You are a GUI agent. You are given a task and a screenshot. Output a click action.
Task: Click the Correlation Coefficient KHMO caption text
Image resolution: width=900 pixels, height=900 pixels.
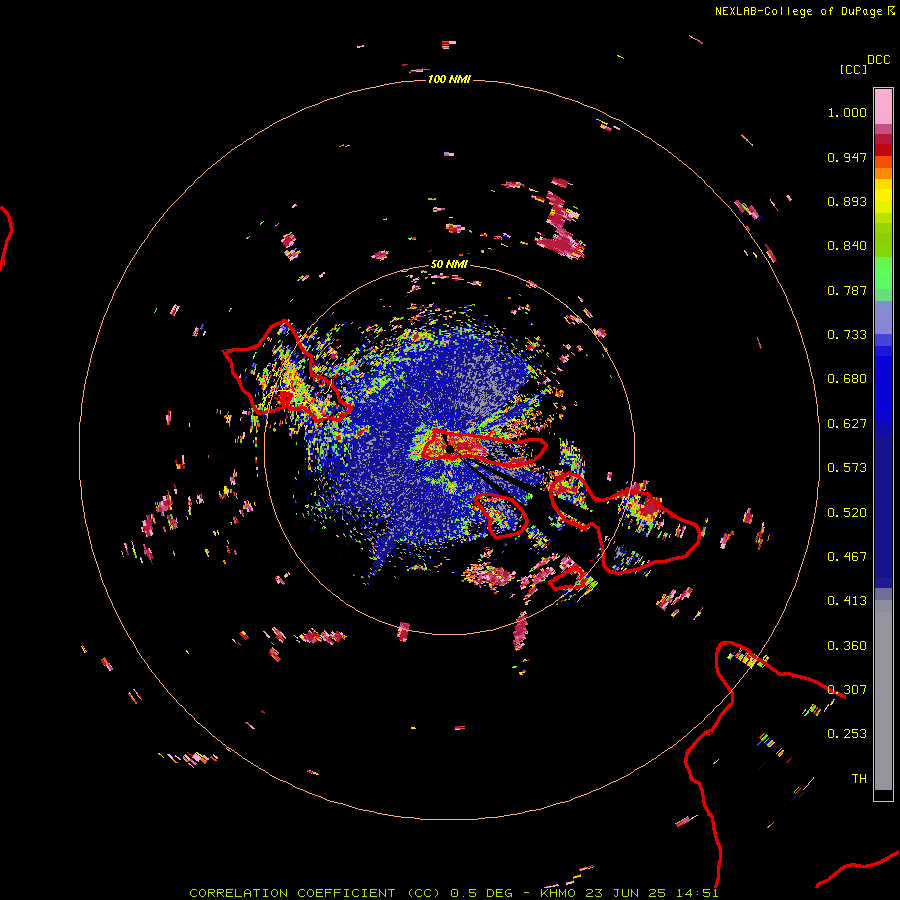pos(453,893)
